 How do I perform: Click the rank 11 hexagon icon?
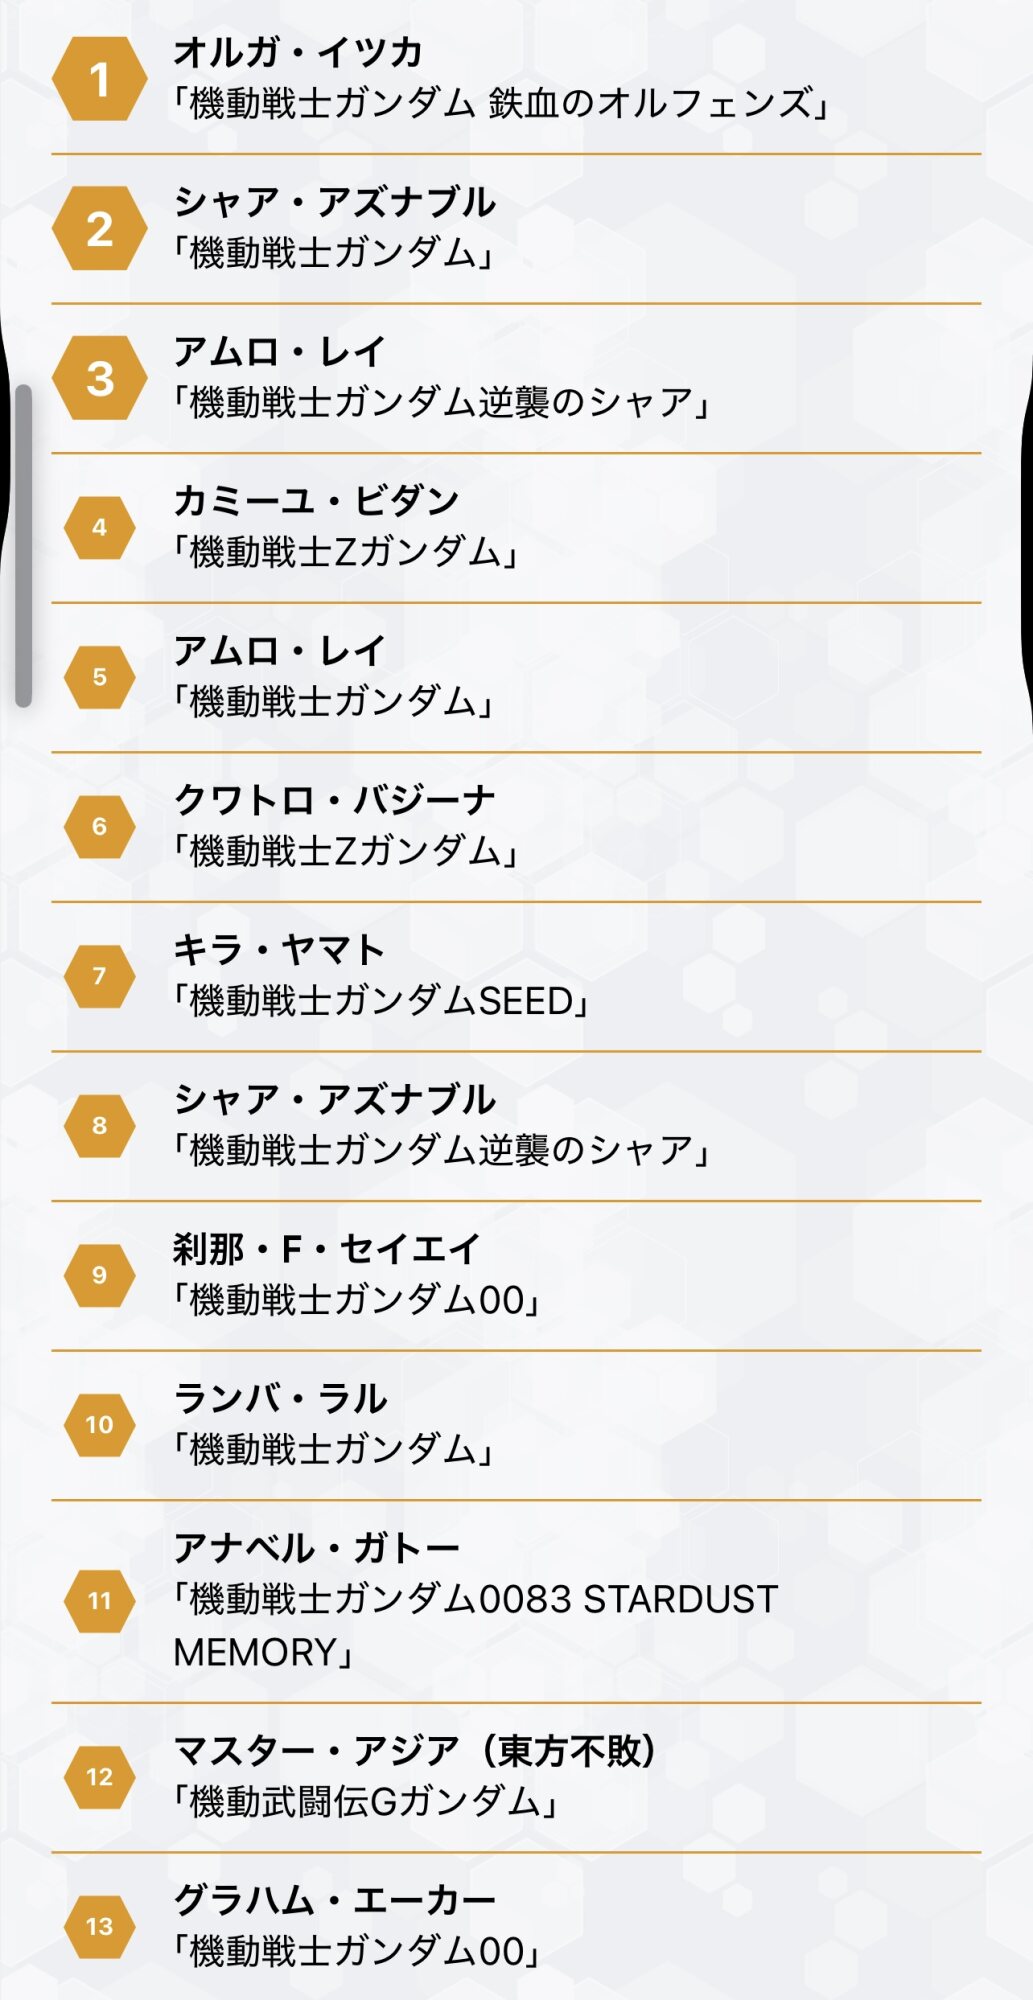(x=99, y=1600)
